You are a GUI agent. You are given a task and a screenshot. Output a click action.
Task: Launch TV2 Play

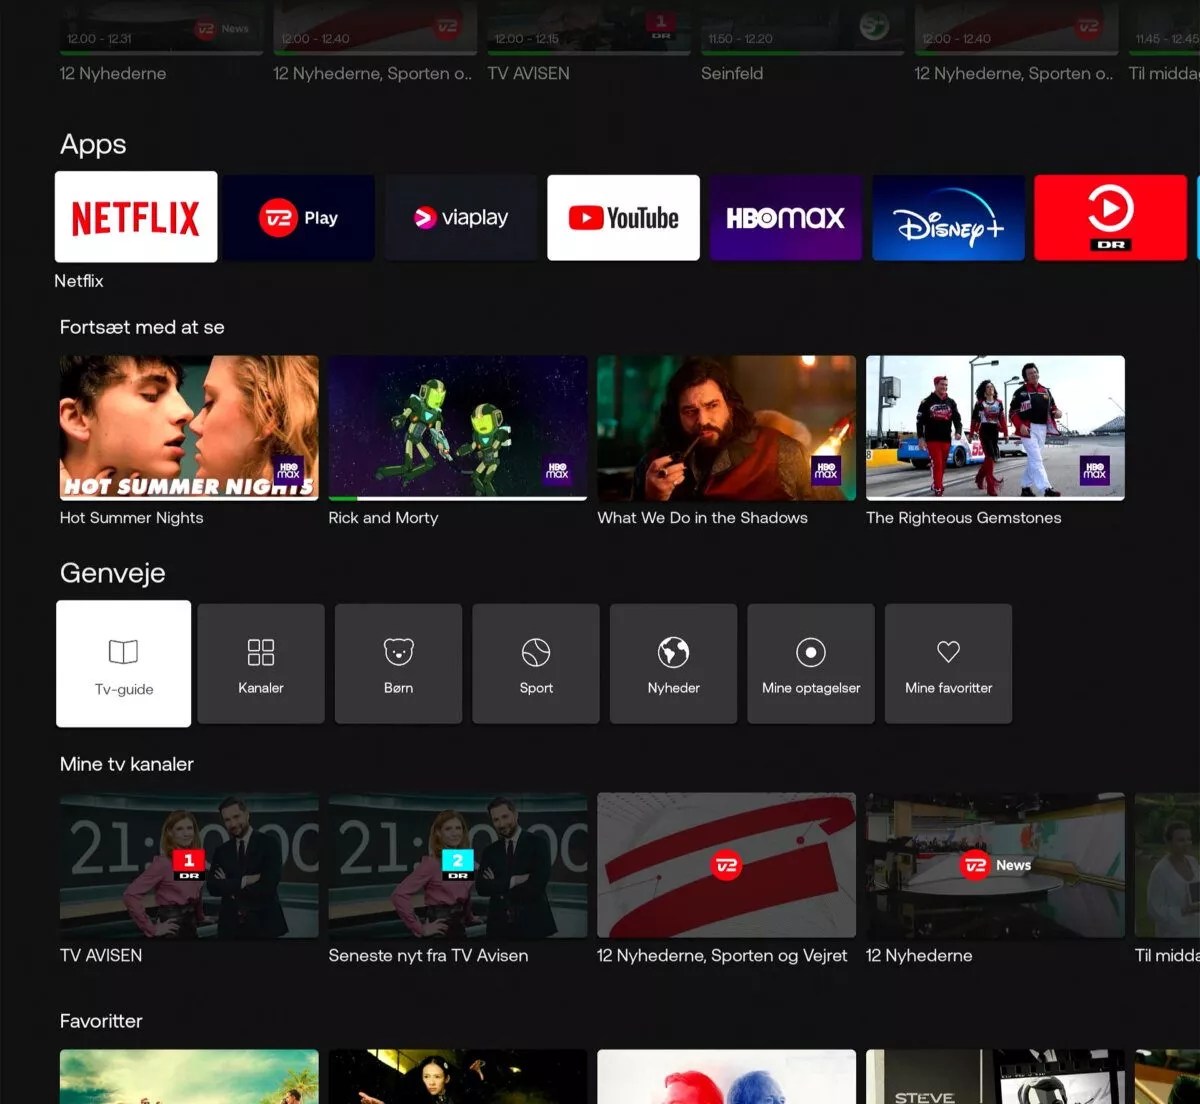(x=298, y=217)
